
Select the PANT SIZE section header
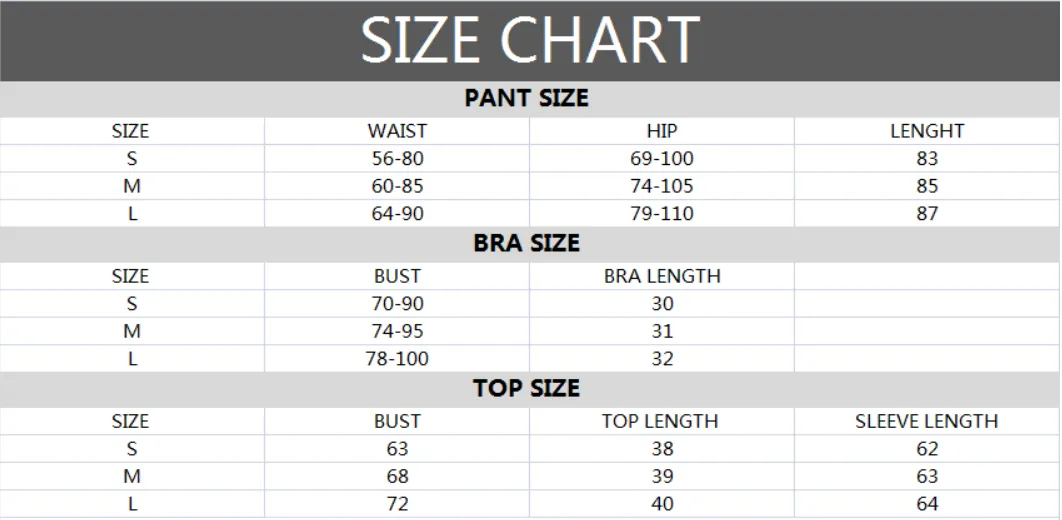click(530, 99)
